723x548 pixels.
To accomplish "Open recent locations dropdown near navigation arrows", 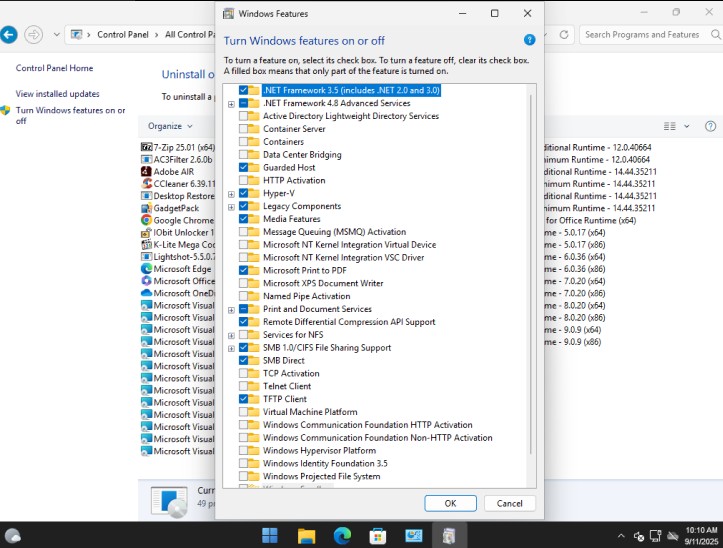I will point(56,35).
